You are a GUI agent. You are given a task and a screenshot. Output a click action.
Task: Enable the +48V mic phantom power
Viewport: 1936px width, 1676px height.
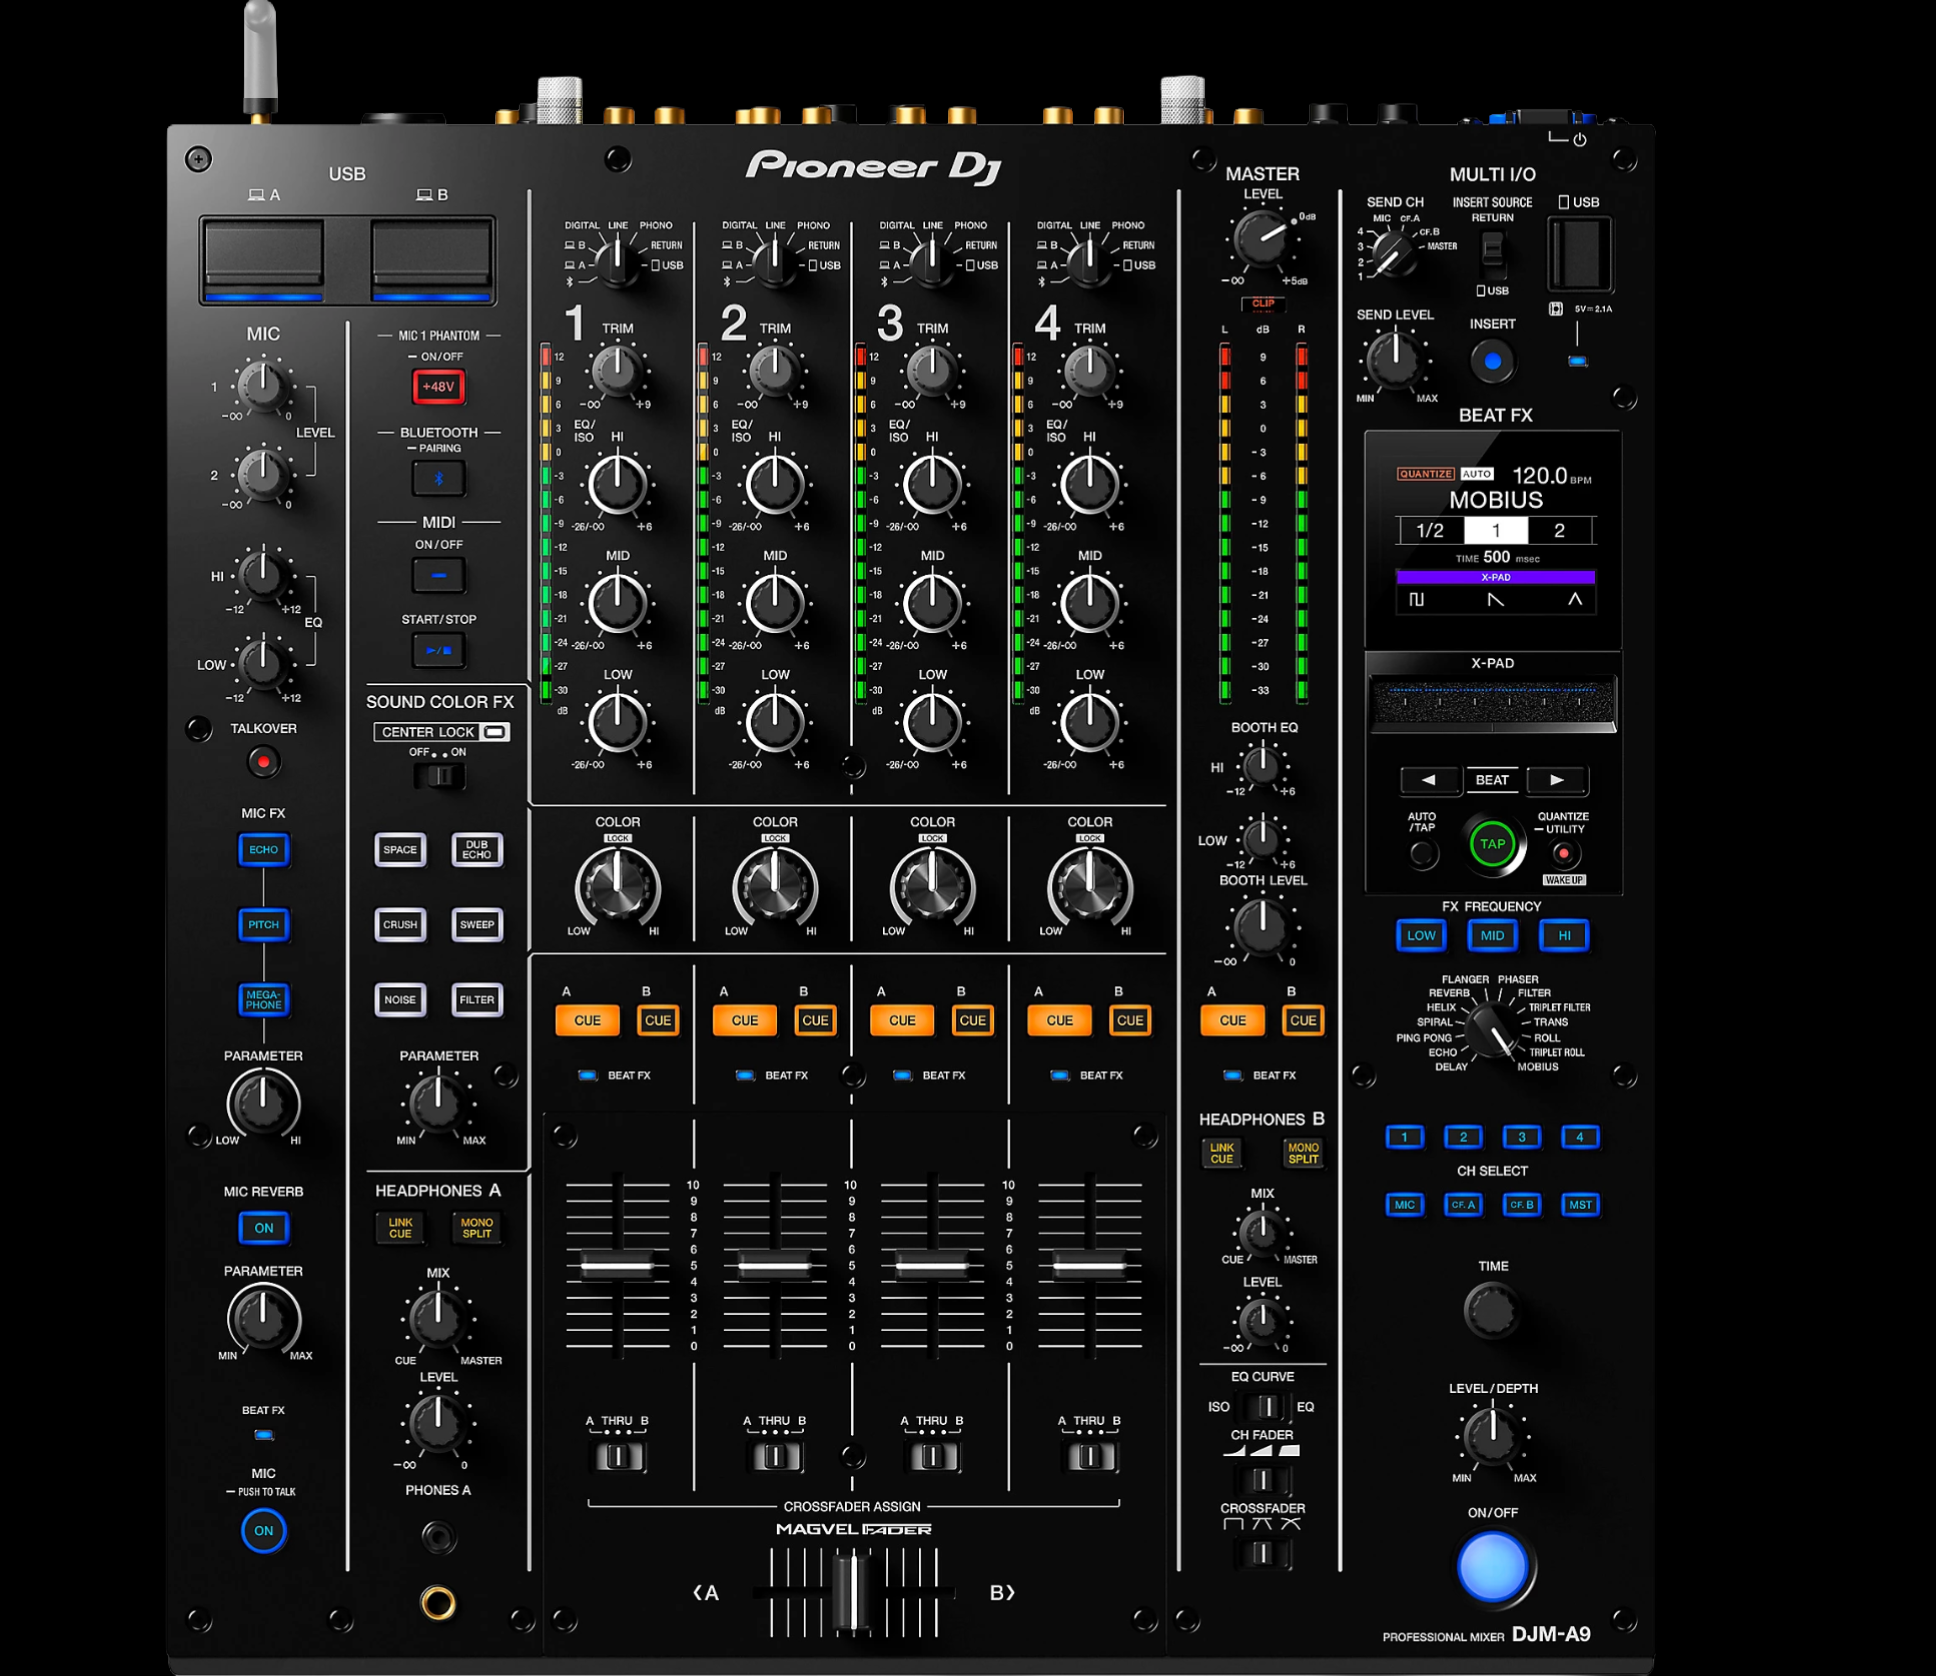point(438,386)
